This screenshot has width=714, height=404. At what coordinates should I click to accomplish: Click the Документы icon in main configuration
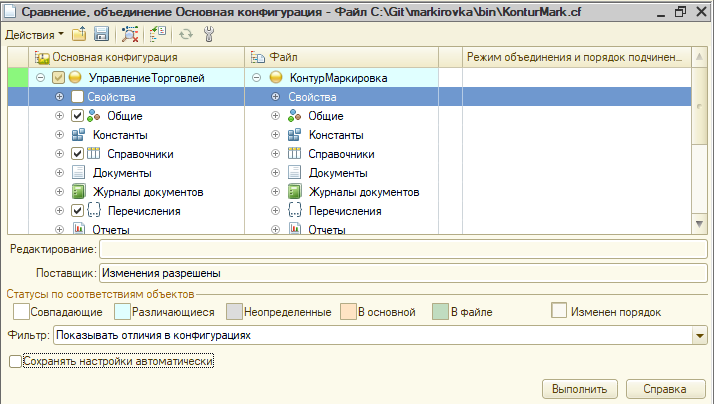point(78,173)
